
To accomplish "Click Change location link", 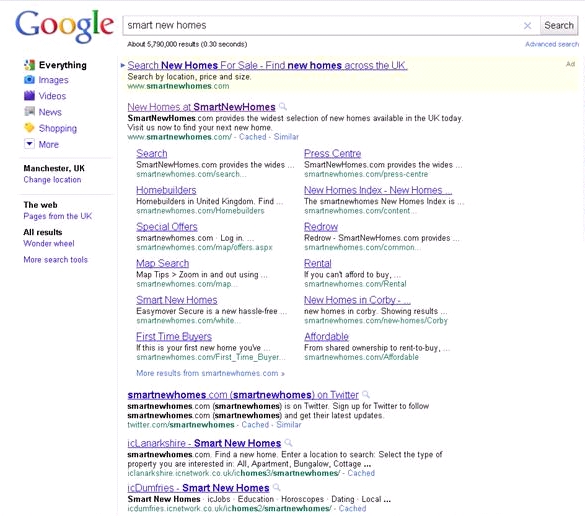I will click(x=52, y=179).
